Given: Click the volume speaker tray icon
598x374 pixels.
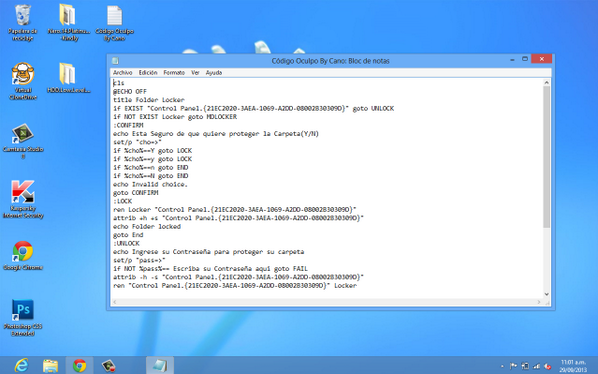Looking at the screenshot, I should [548, 366].
